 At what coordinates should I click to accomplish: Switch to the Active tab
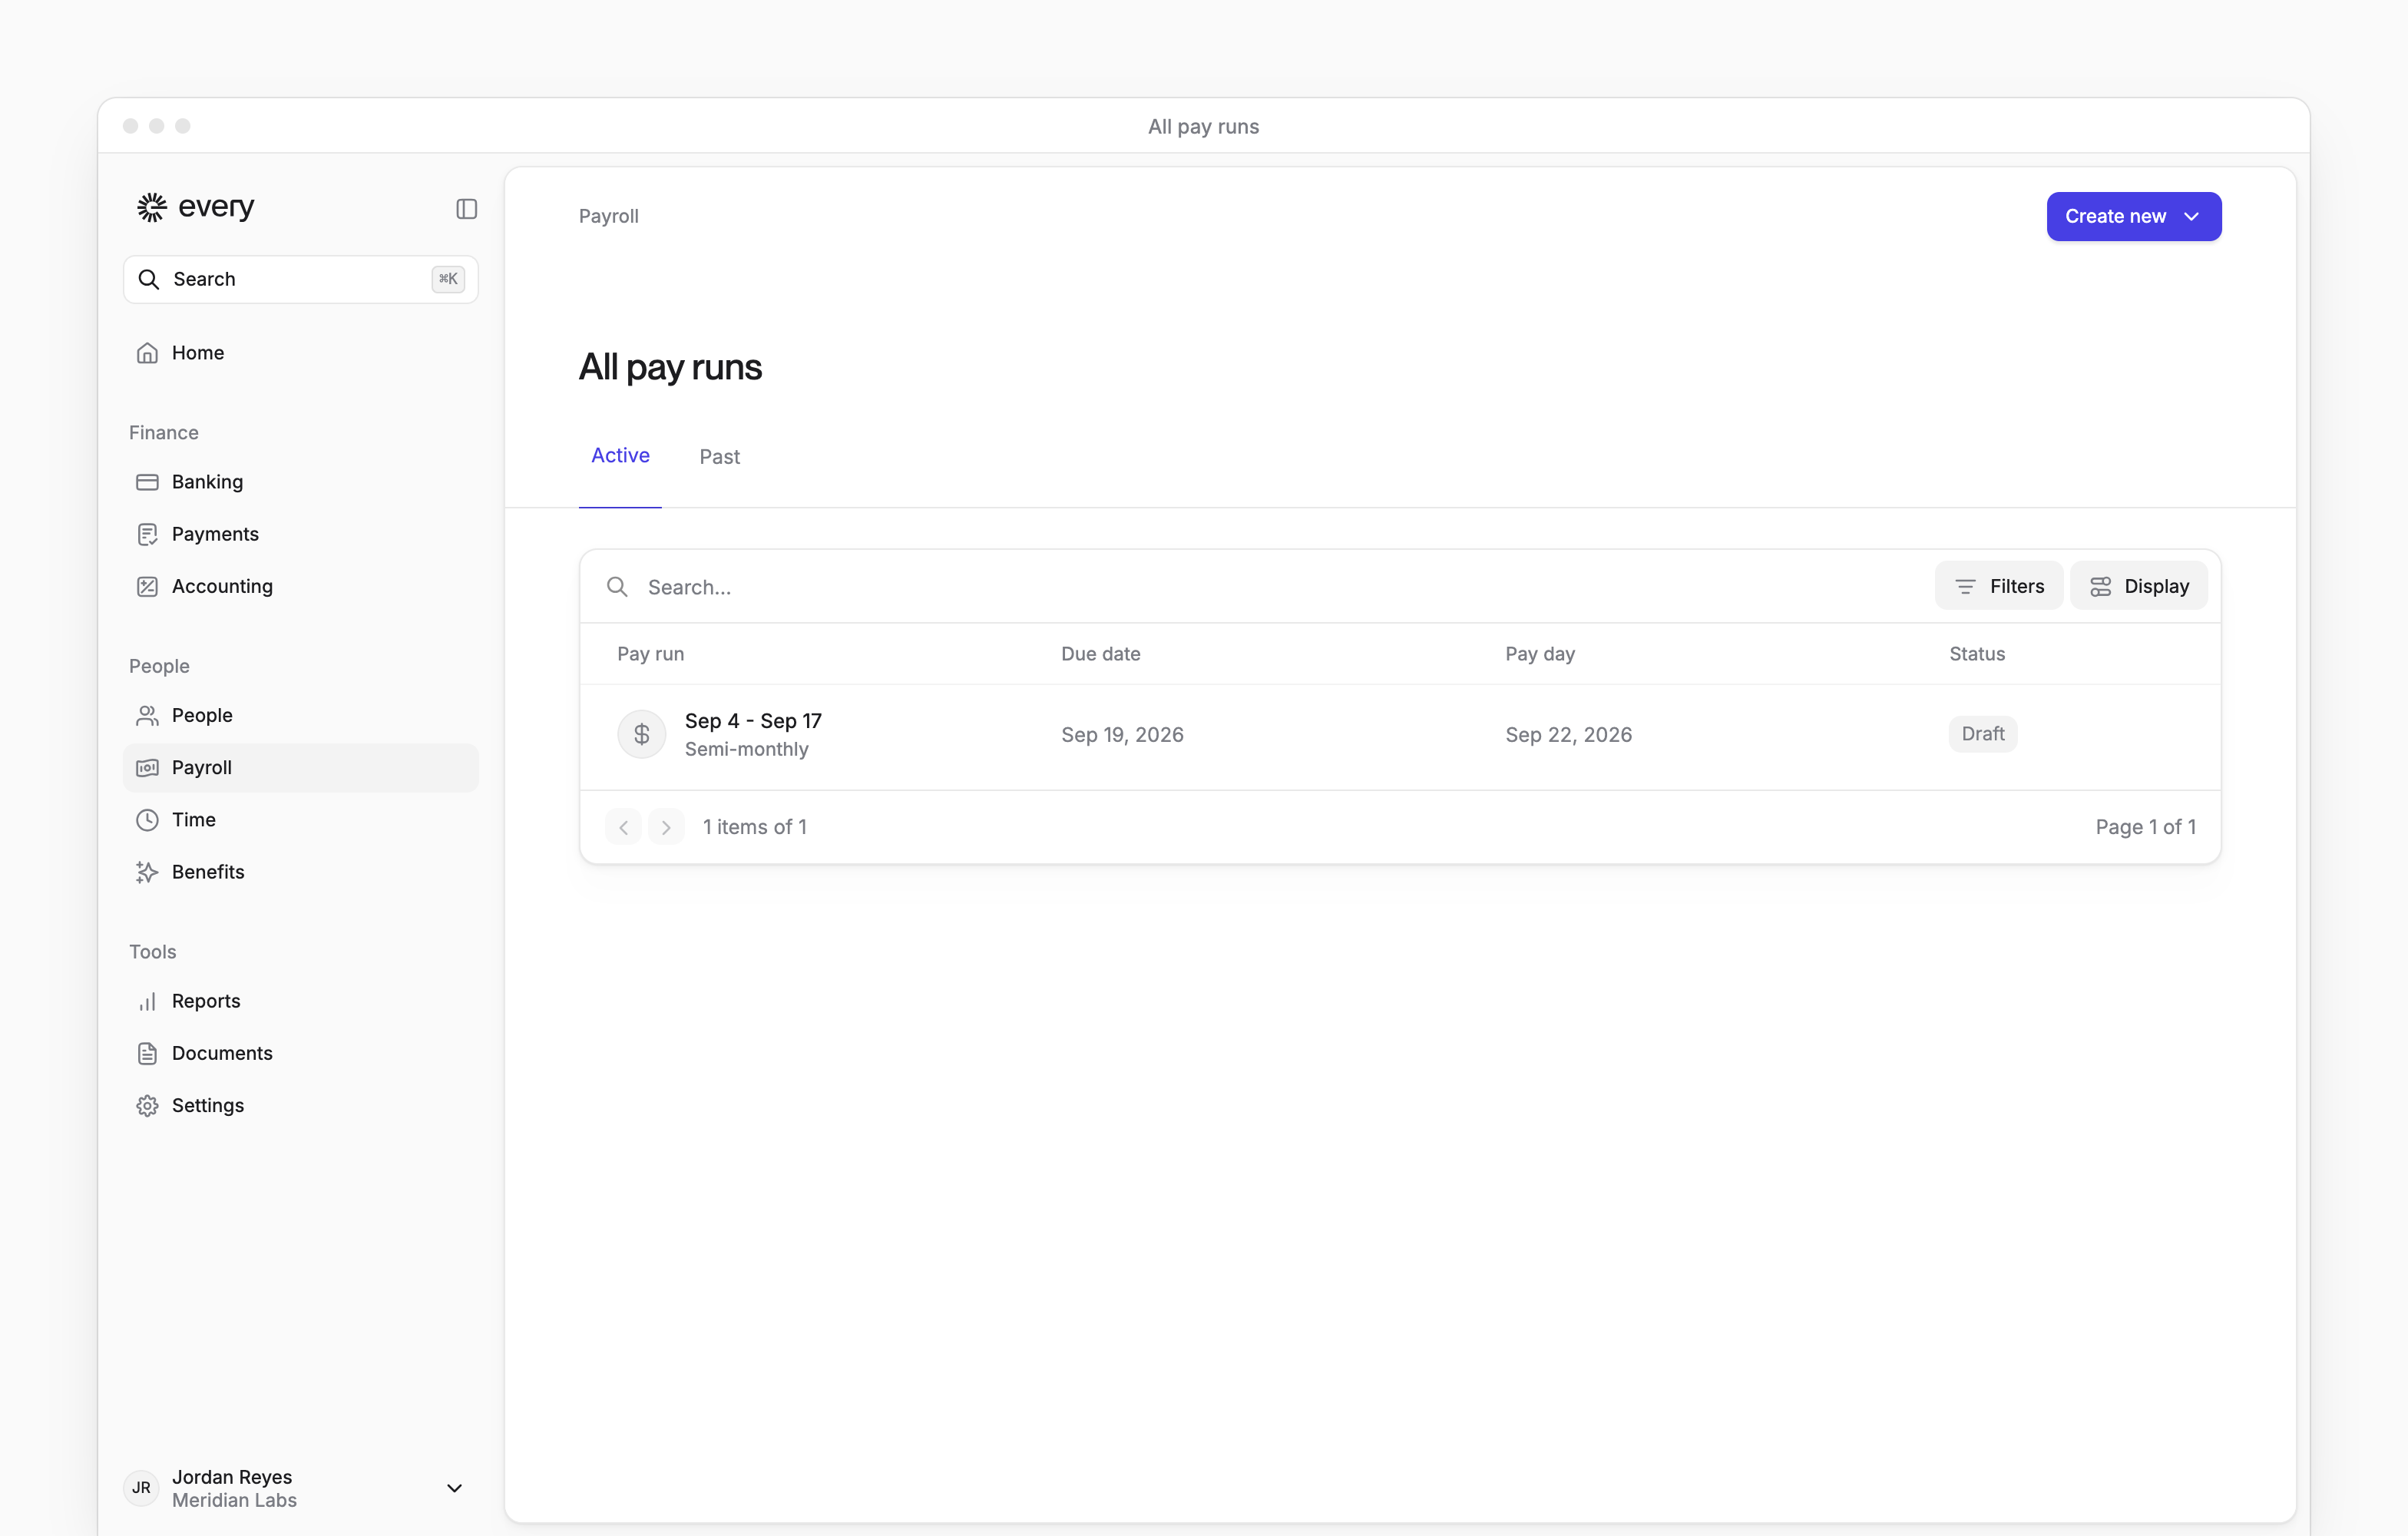point(620,456)
